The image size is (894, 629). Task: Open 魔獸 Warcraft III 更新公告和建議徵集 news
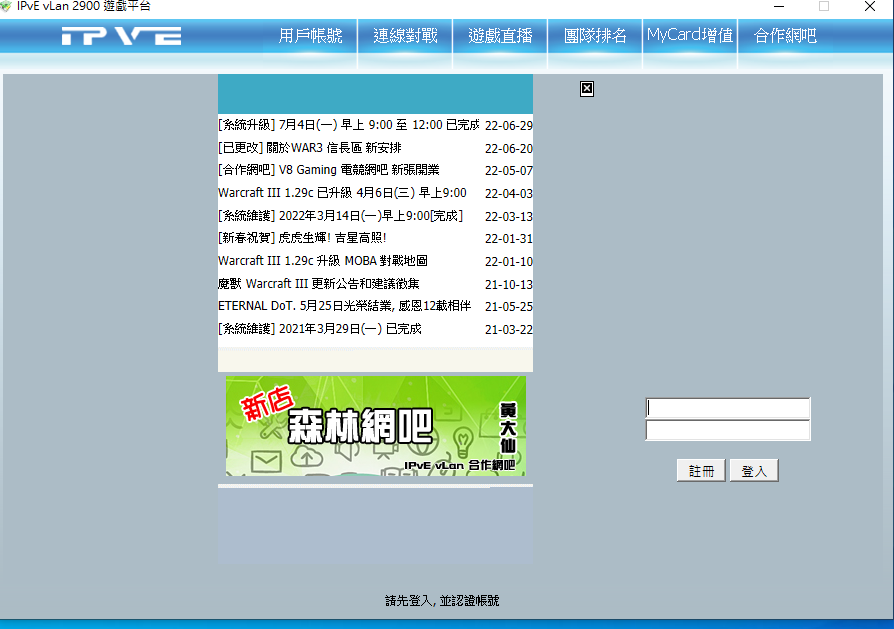point(319,283)
